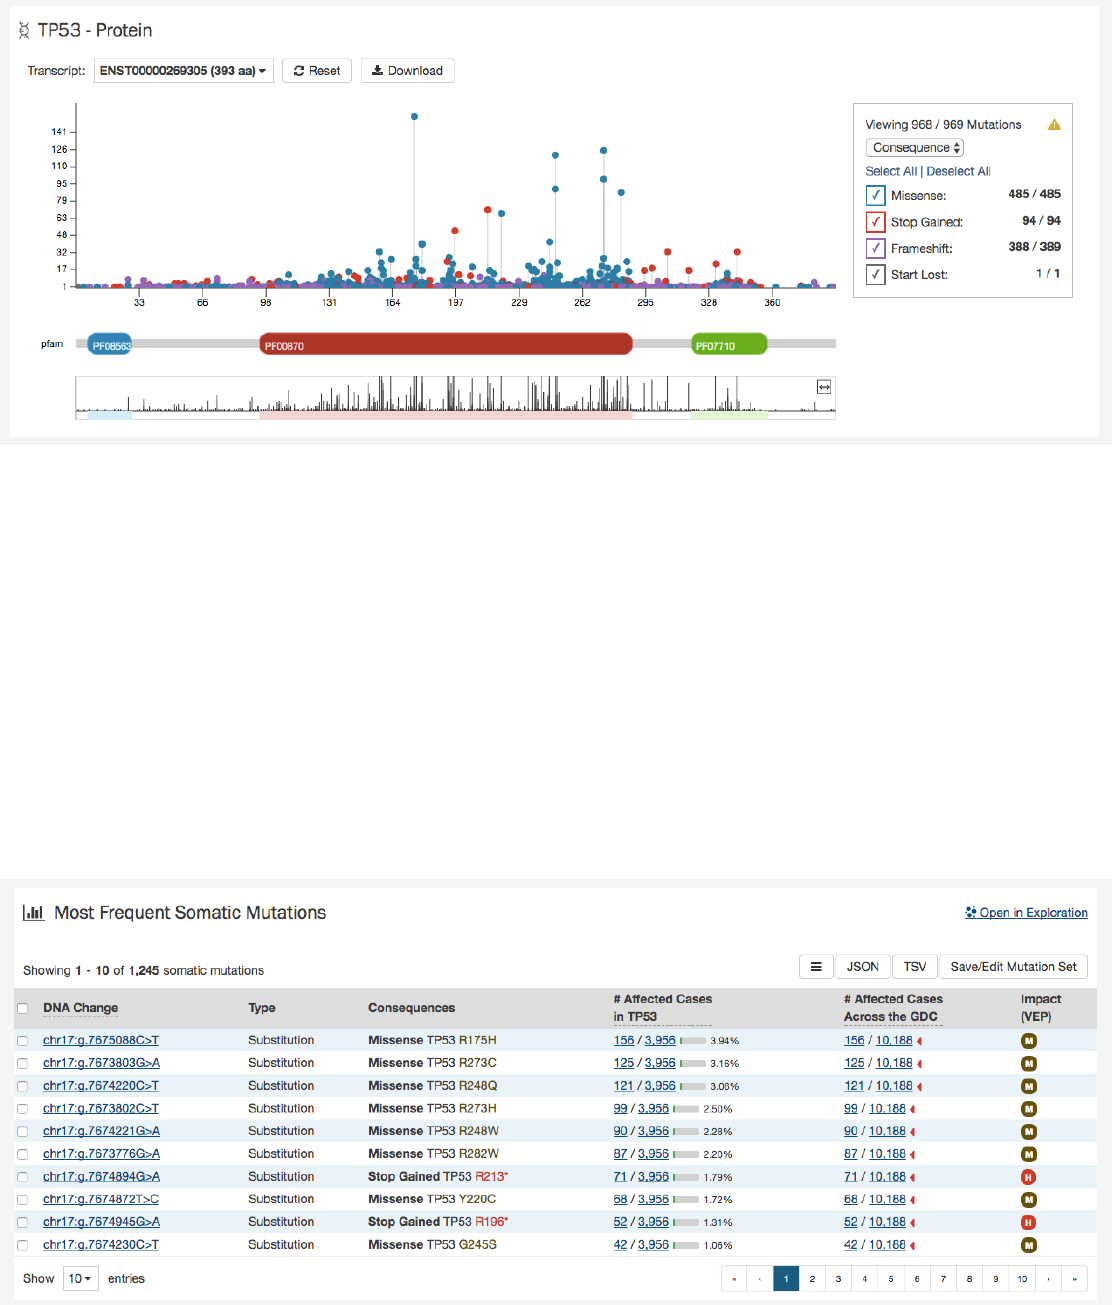
Task: Open the Show 10 entries dropdown
Action: point(80,1279)
